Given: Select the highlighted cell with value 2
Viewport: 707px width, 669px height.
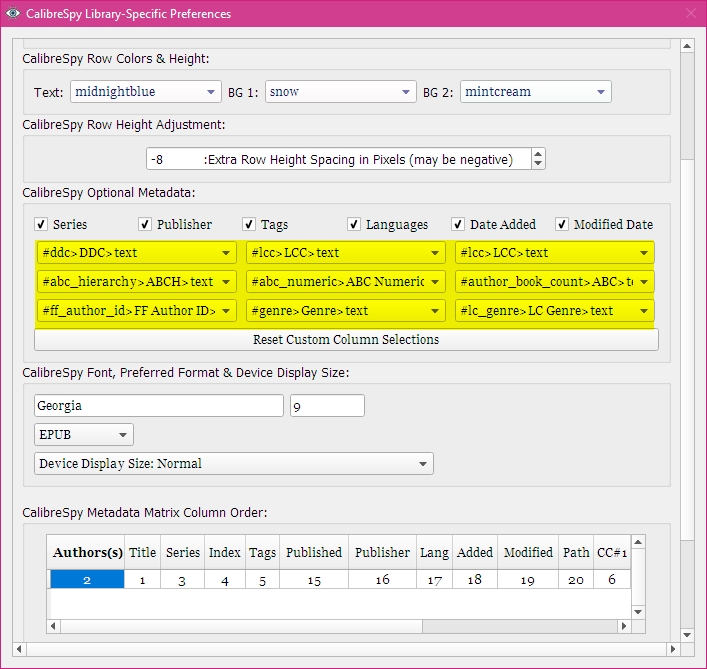Looking at the screenshot, I should coord(87,579).
